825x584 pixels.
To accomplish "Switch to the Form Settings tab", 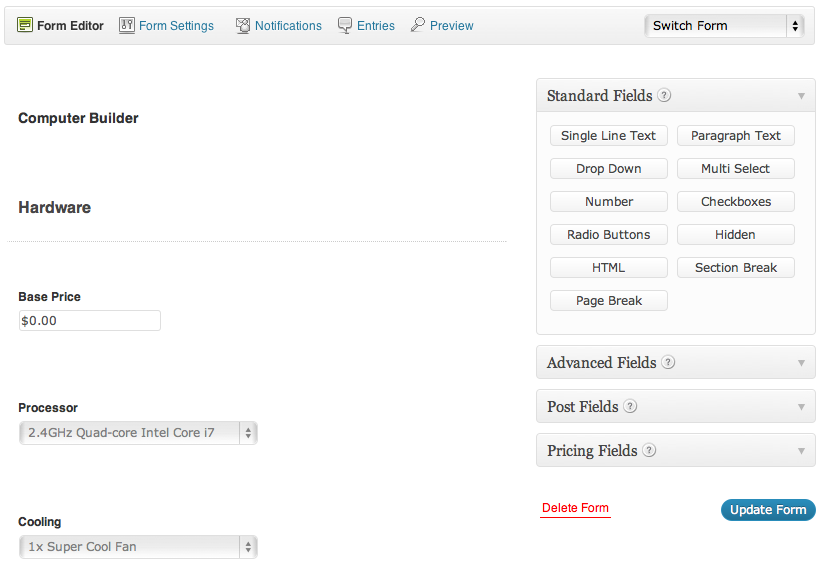I will [x=176, y=26].
